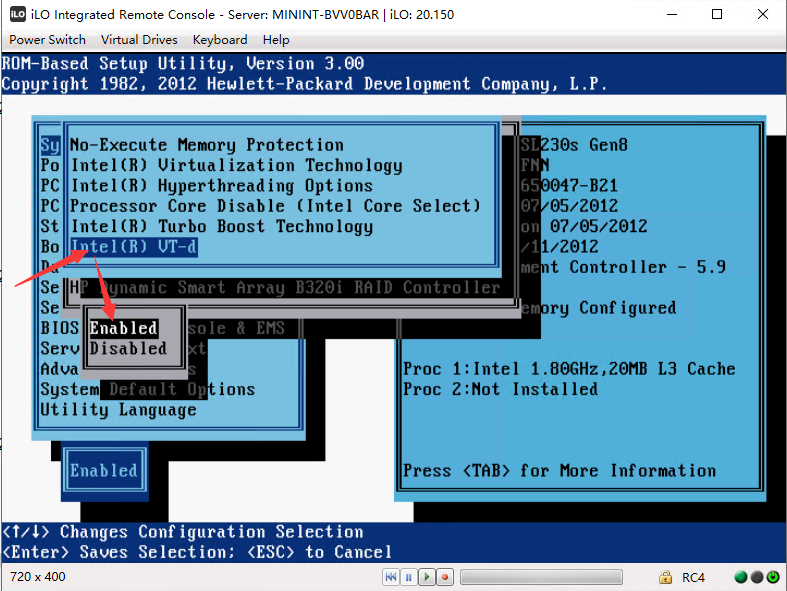Click the red record button

point(445,577)
